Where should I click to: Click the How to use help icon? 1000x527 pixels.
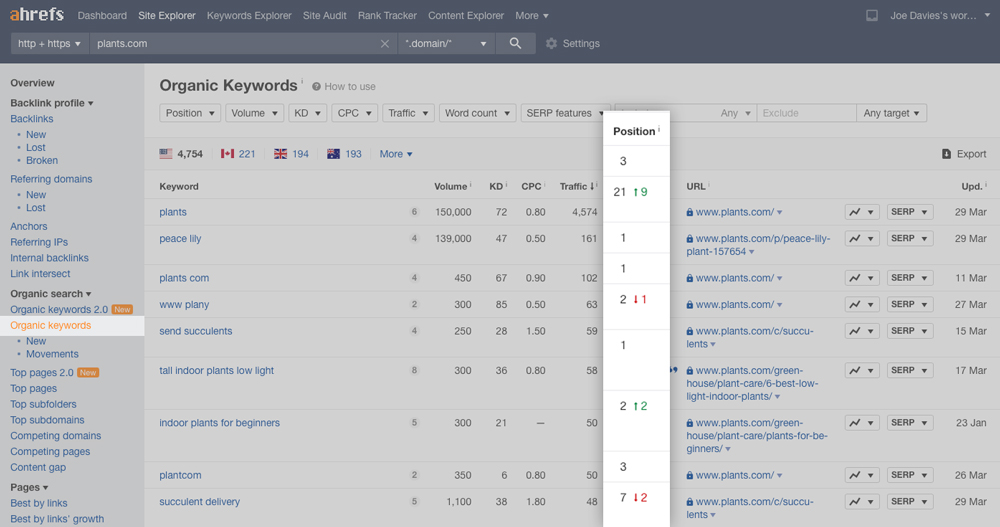coord(316,86)
